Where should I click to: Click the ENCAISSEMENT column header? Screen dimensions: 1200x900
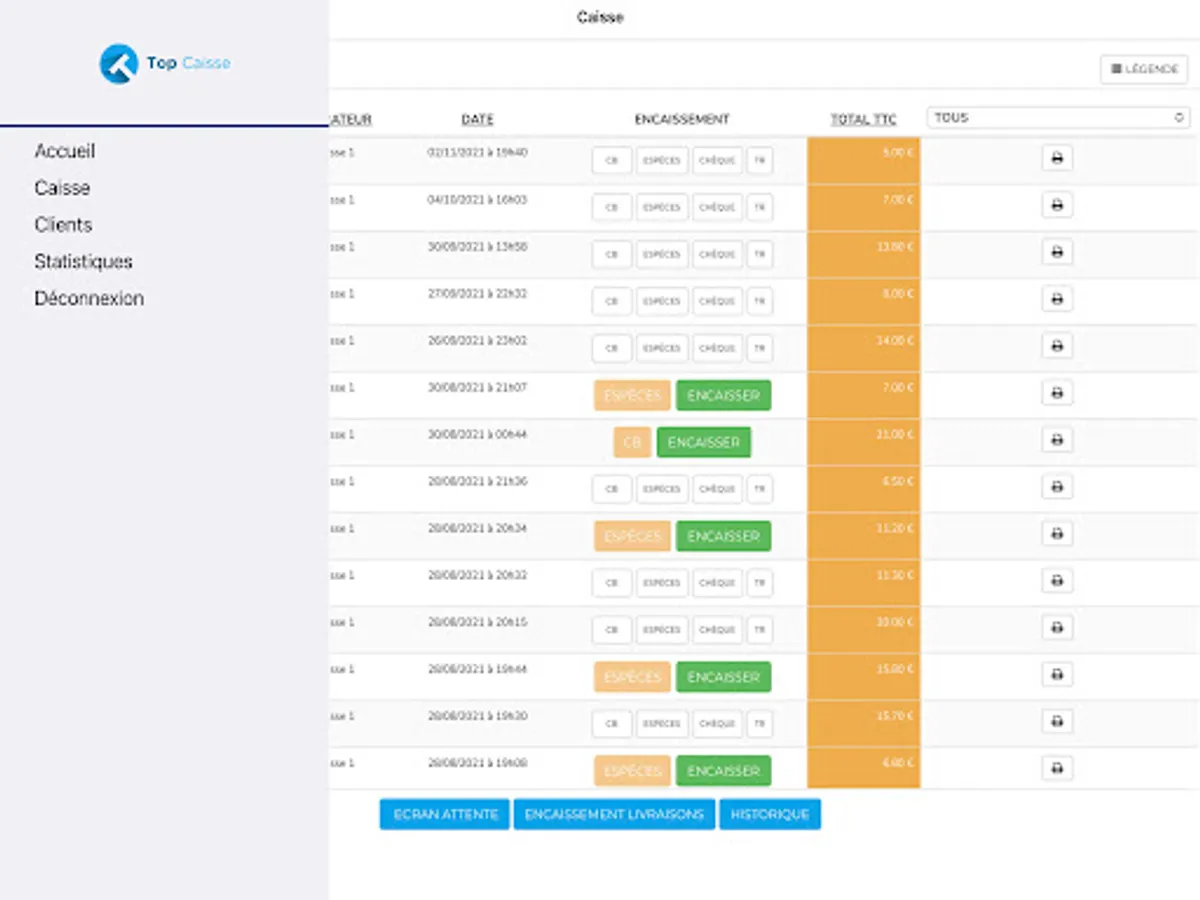(x=682, y=119)
